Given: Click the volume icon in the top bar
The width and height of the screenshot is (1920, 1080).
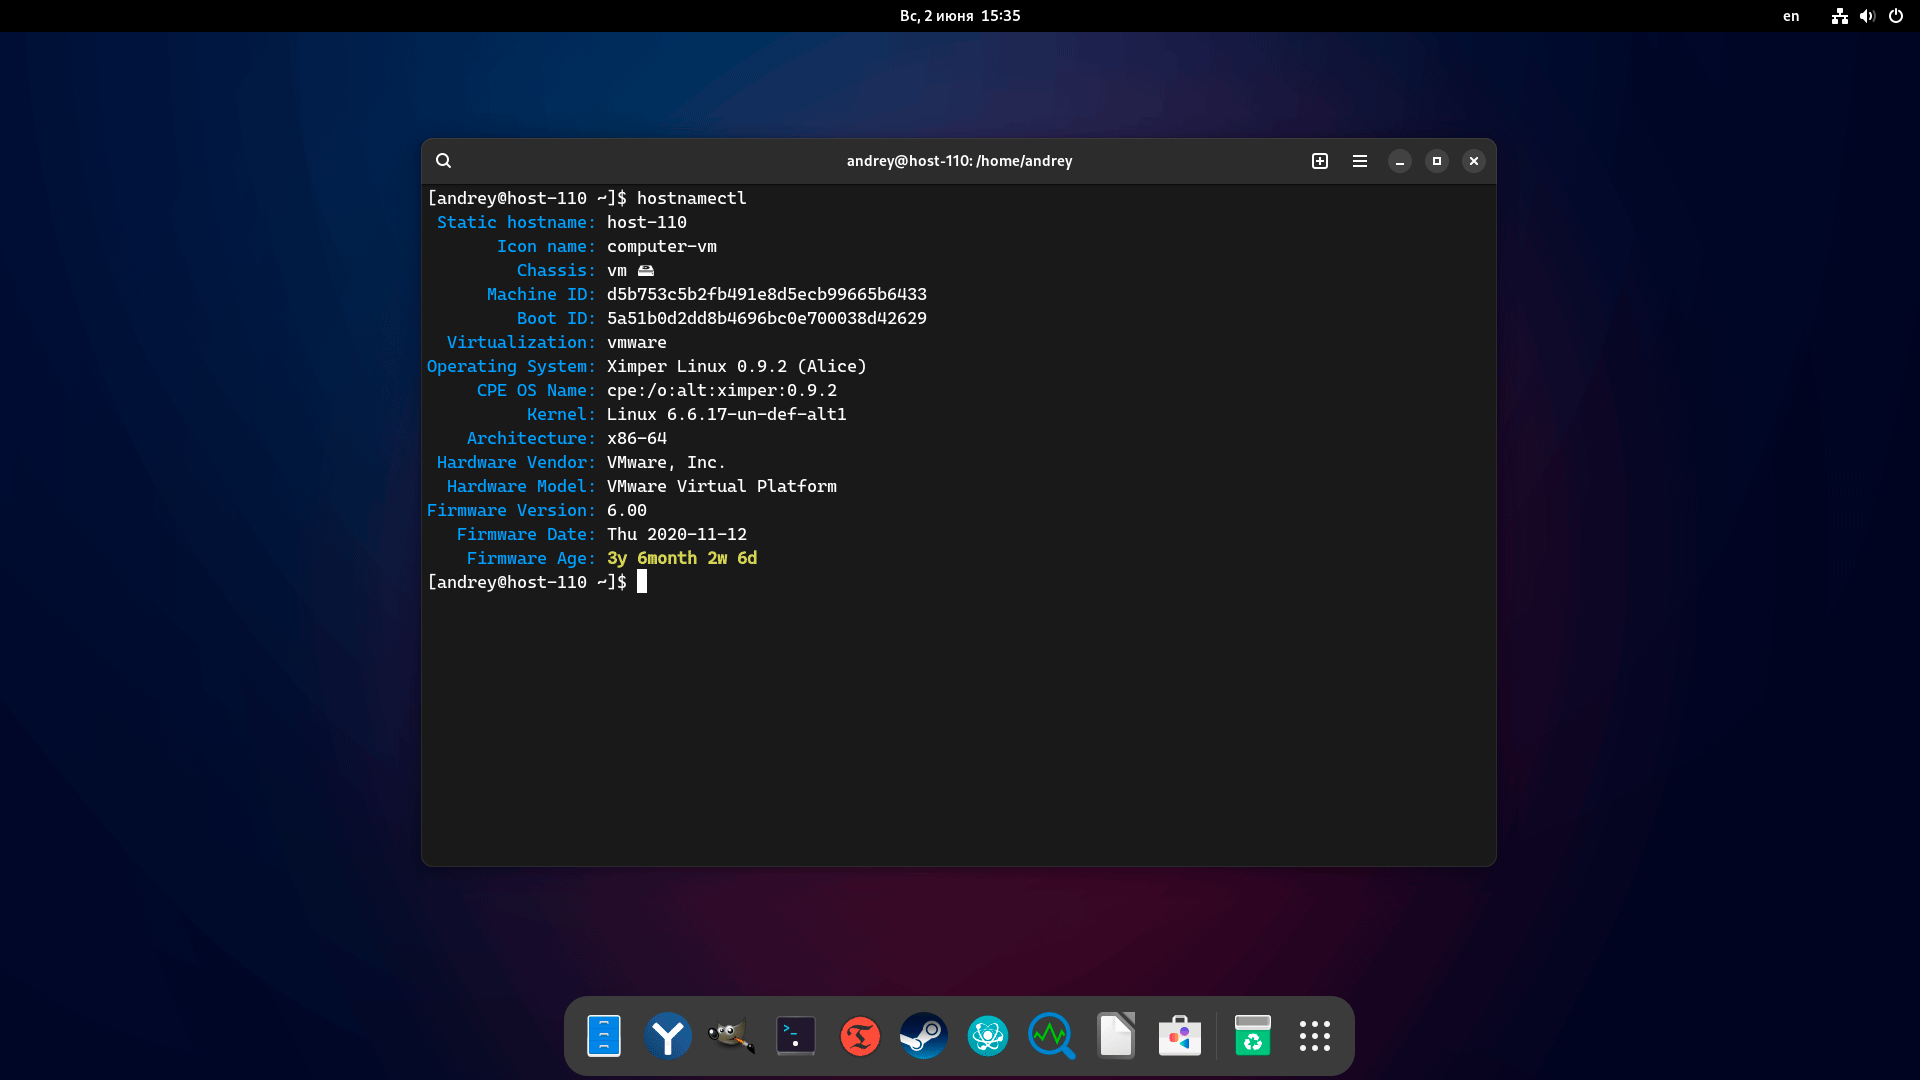Looking at the screenshot, I should (x=1867, y=16).
